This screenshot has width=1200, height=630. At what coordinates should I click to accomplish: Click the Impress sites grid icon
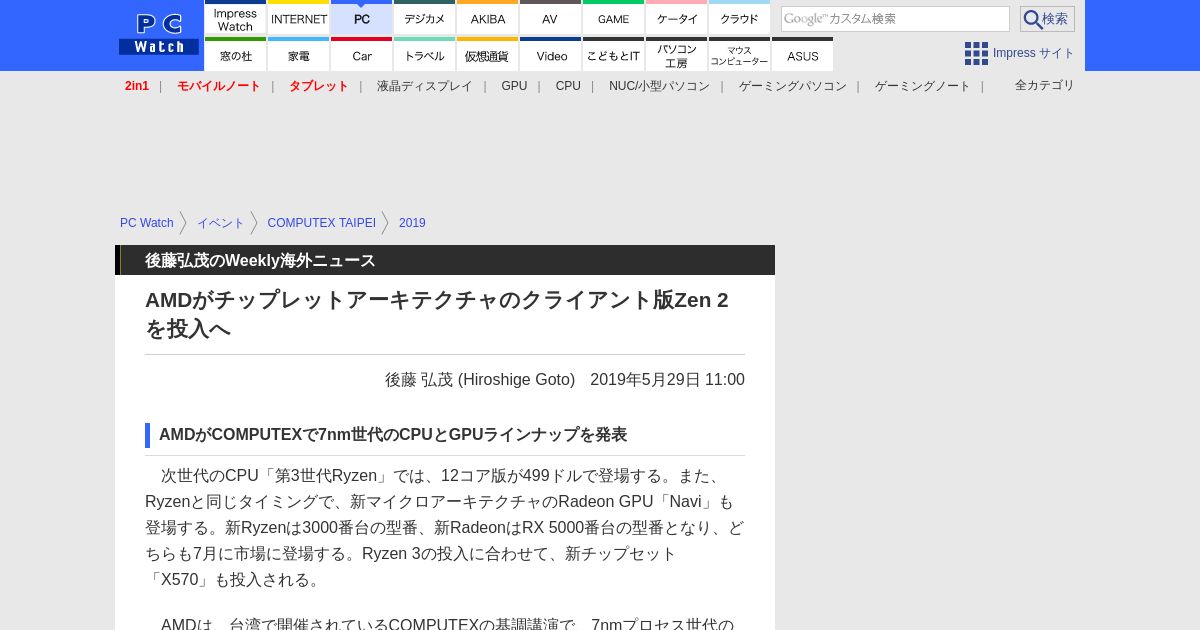click(x=976, y=53)
